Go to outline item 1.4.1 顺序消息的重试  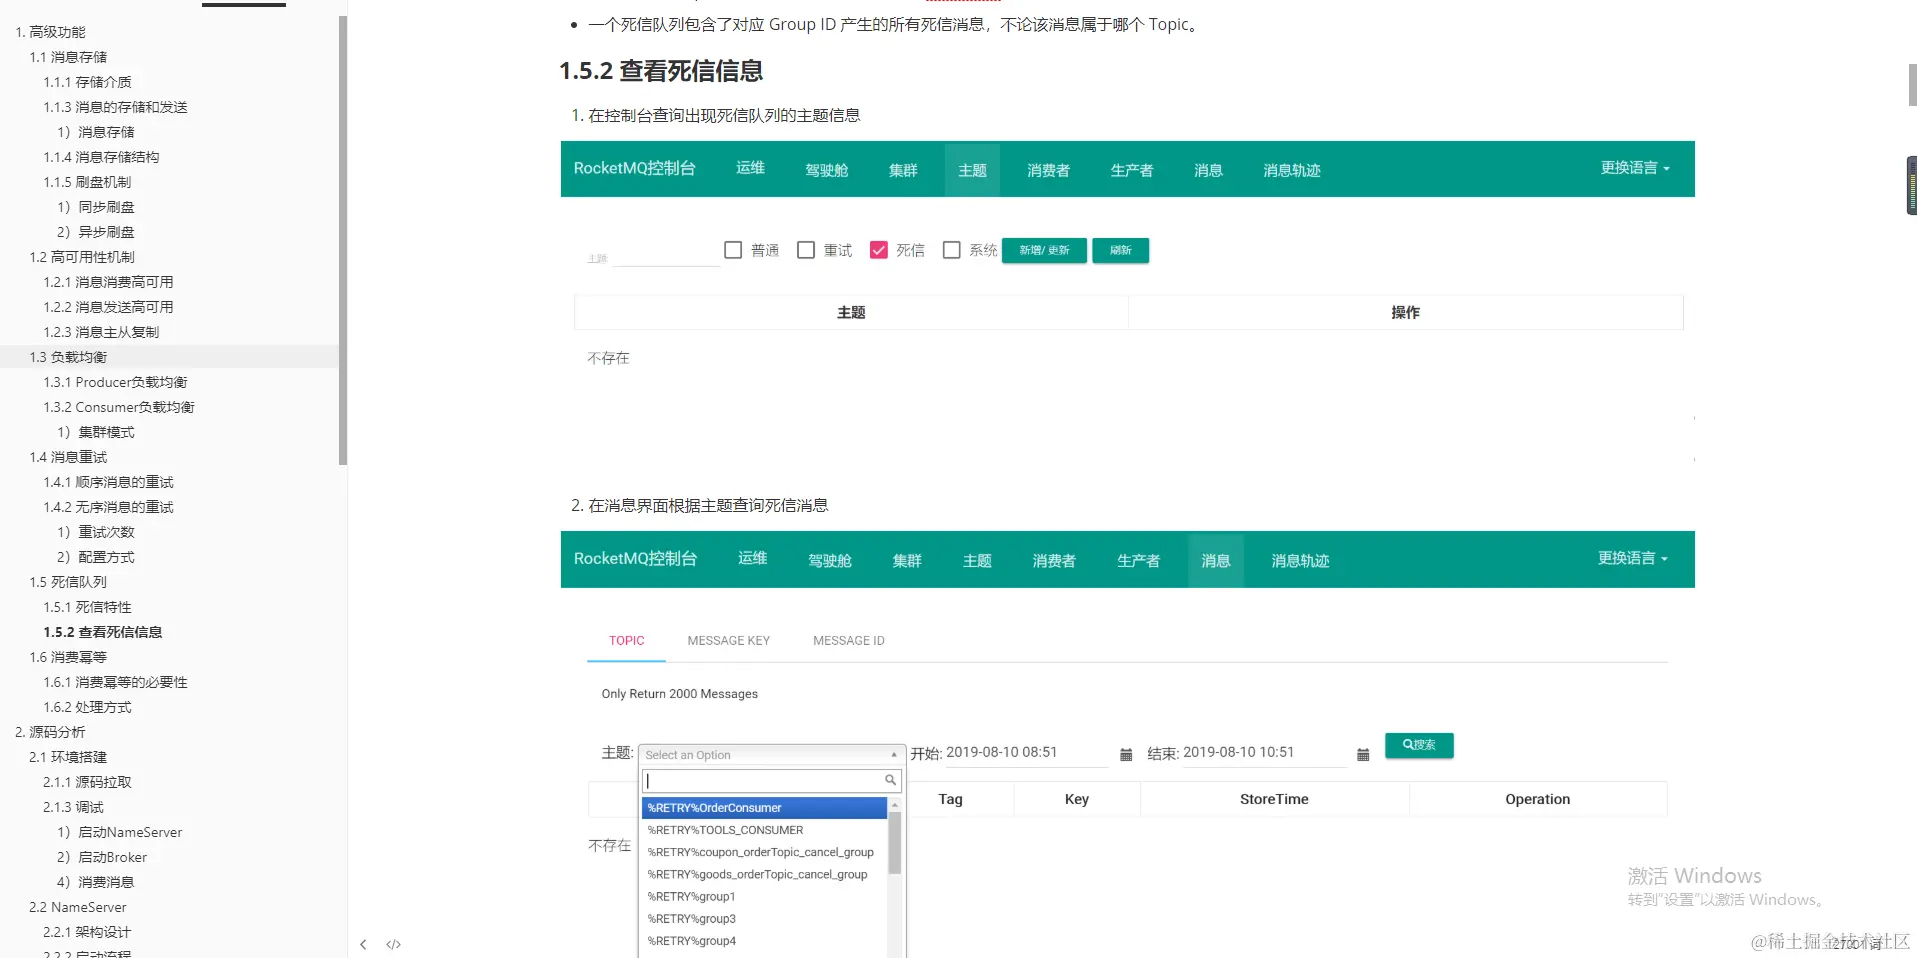click(108, 482)
